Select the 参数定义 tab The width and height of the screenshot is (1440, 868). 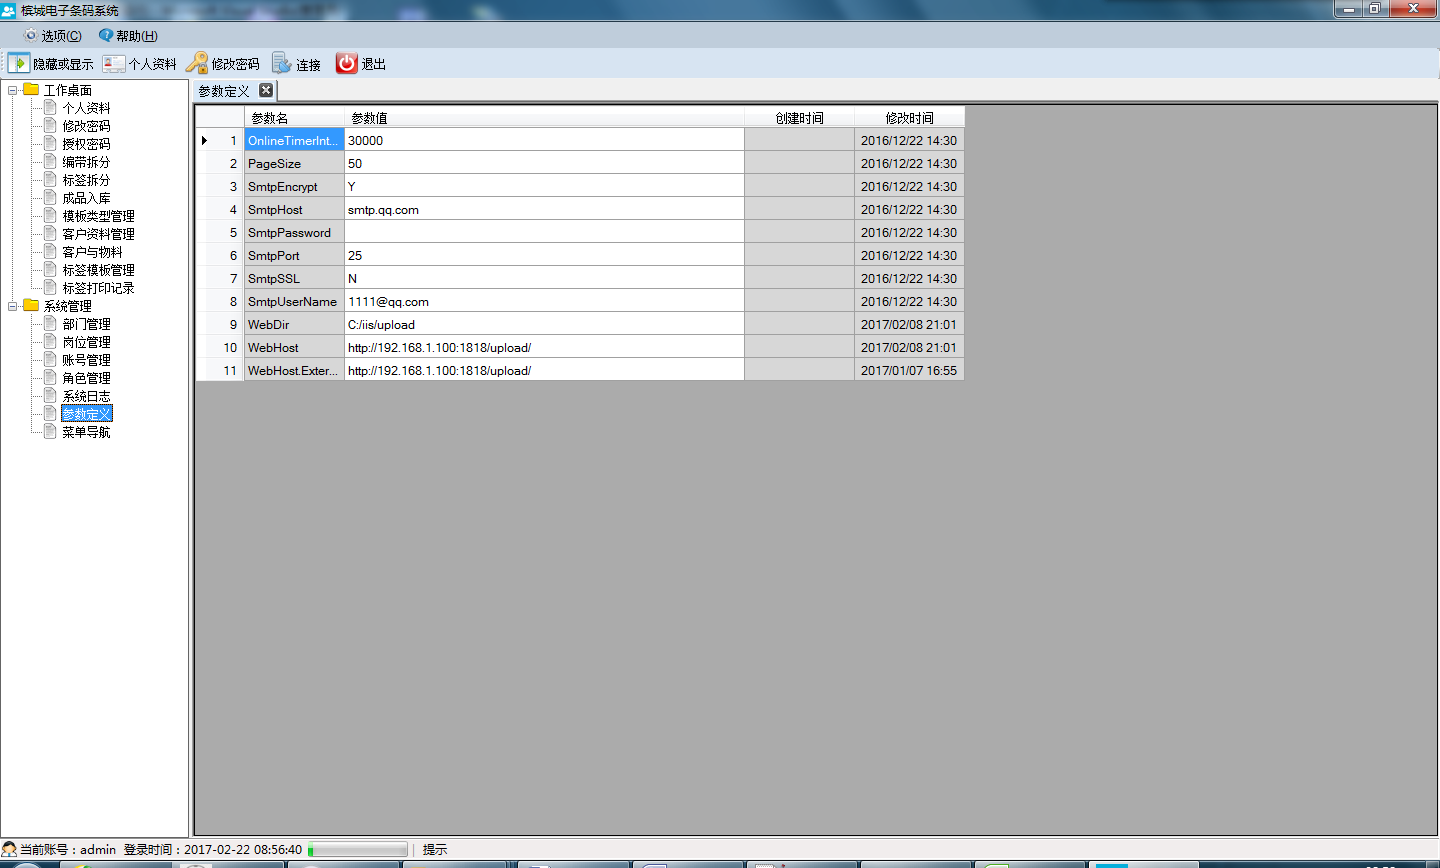224,91
